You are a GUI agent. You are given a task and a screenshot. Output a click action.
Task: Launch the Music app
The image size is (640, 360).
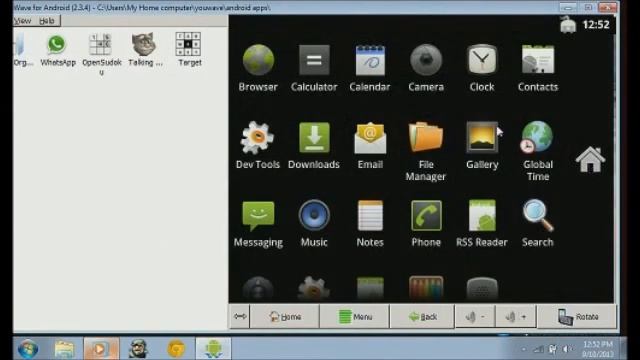pyautogui.click(x=314, y=224)
